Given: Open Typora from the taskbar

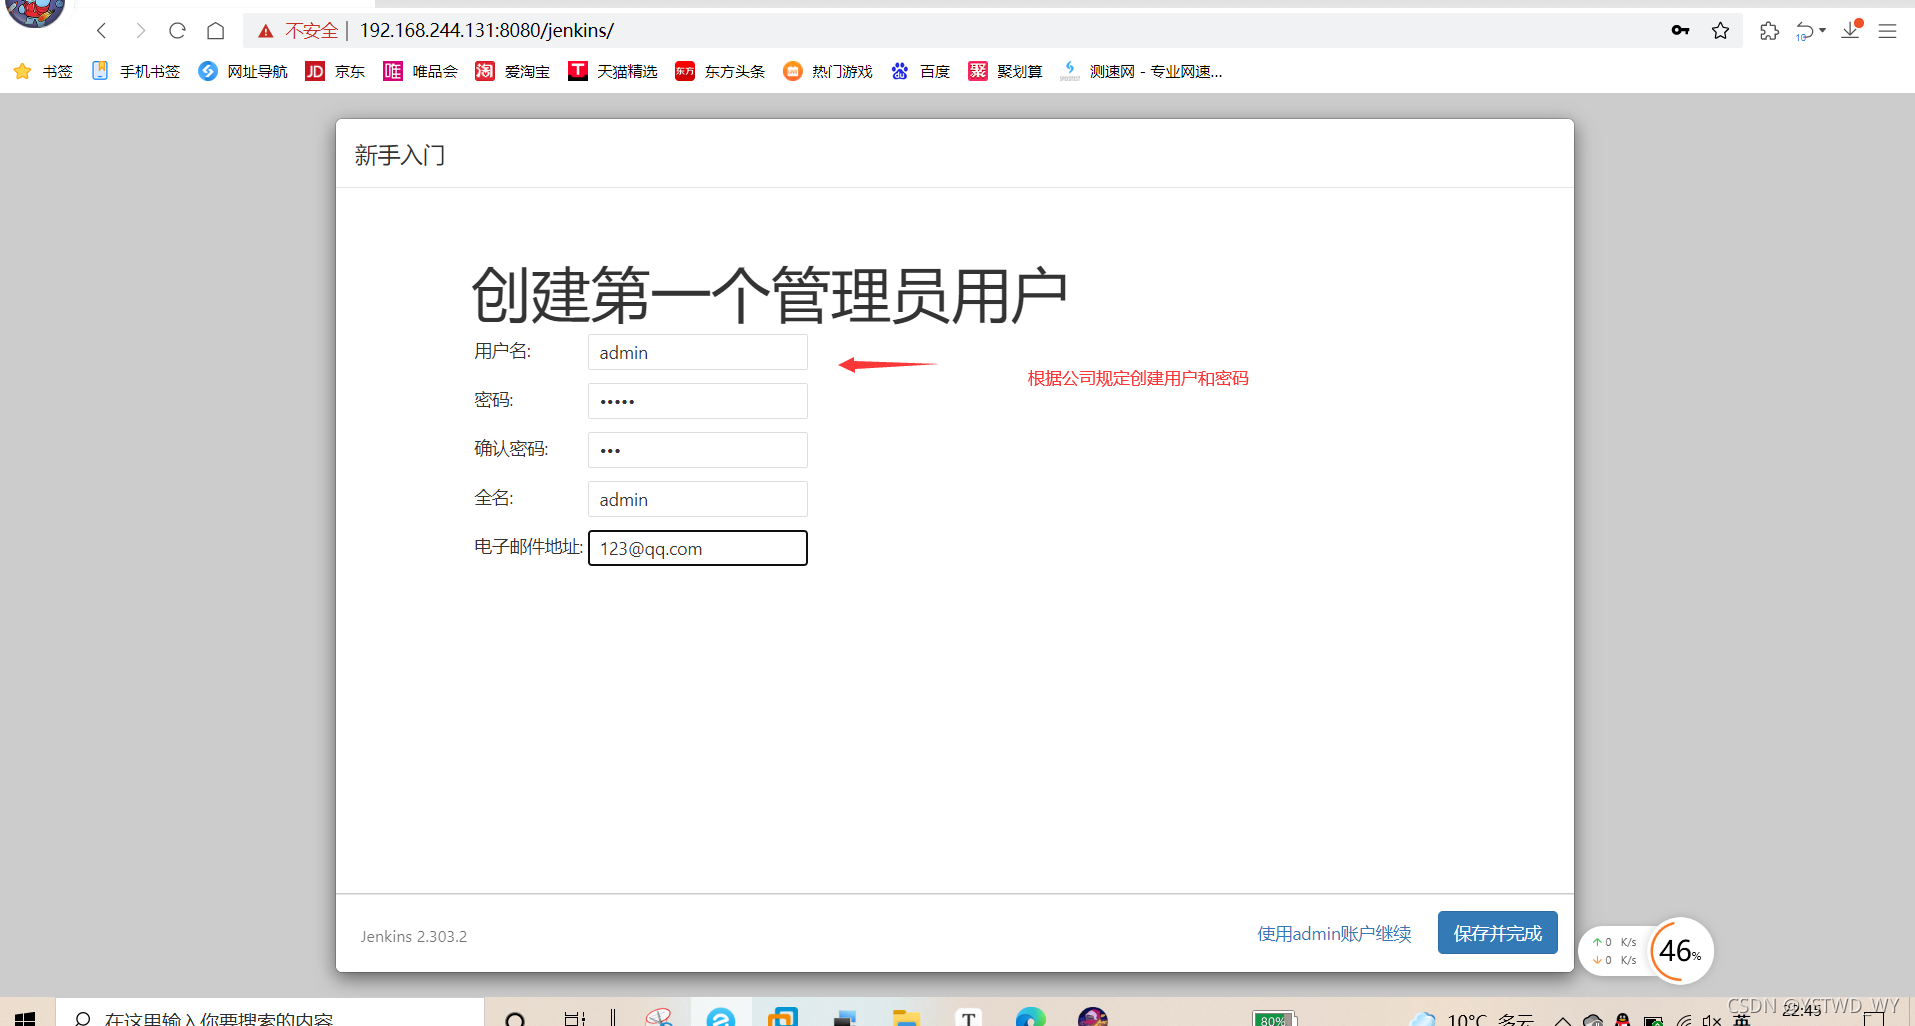Looking at the screenshot, I should (968, 1016).
